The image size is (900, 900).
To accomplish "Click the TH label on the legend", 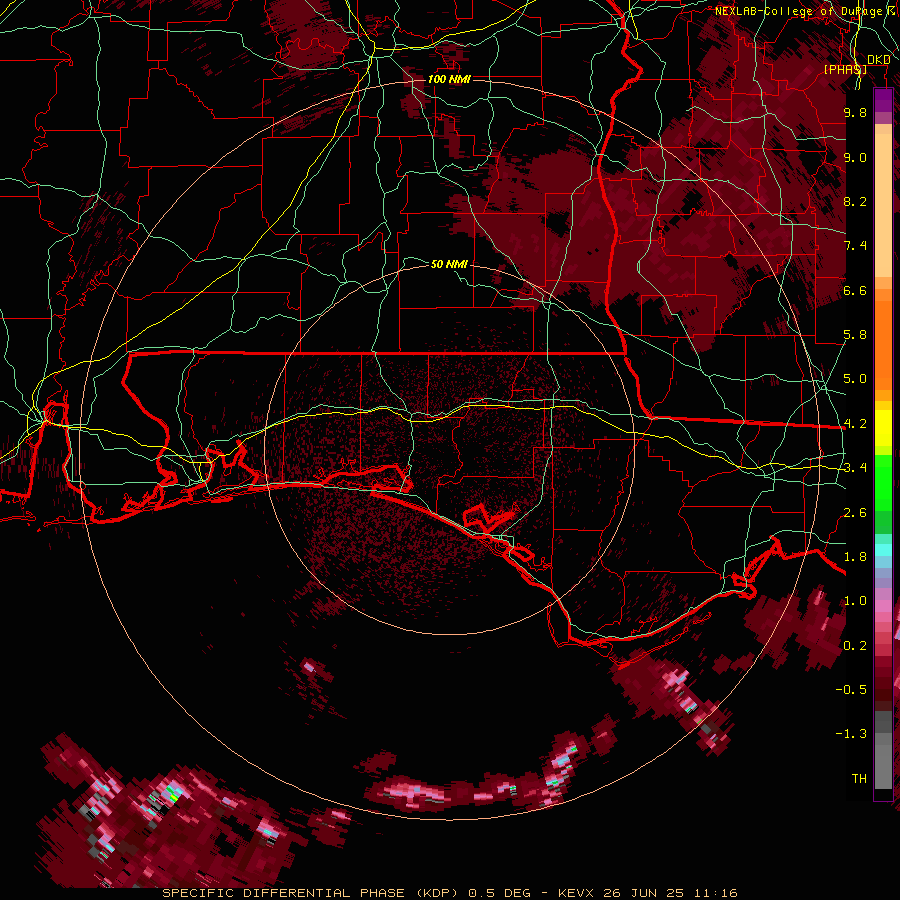I will 859,779.
